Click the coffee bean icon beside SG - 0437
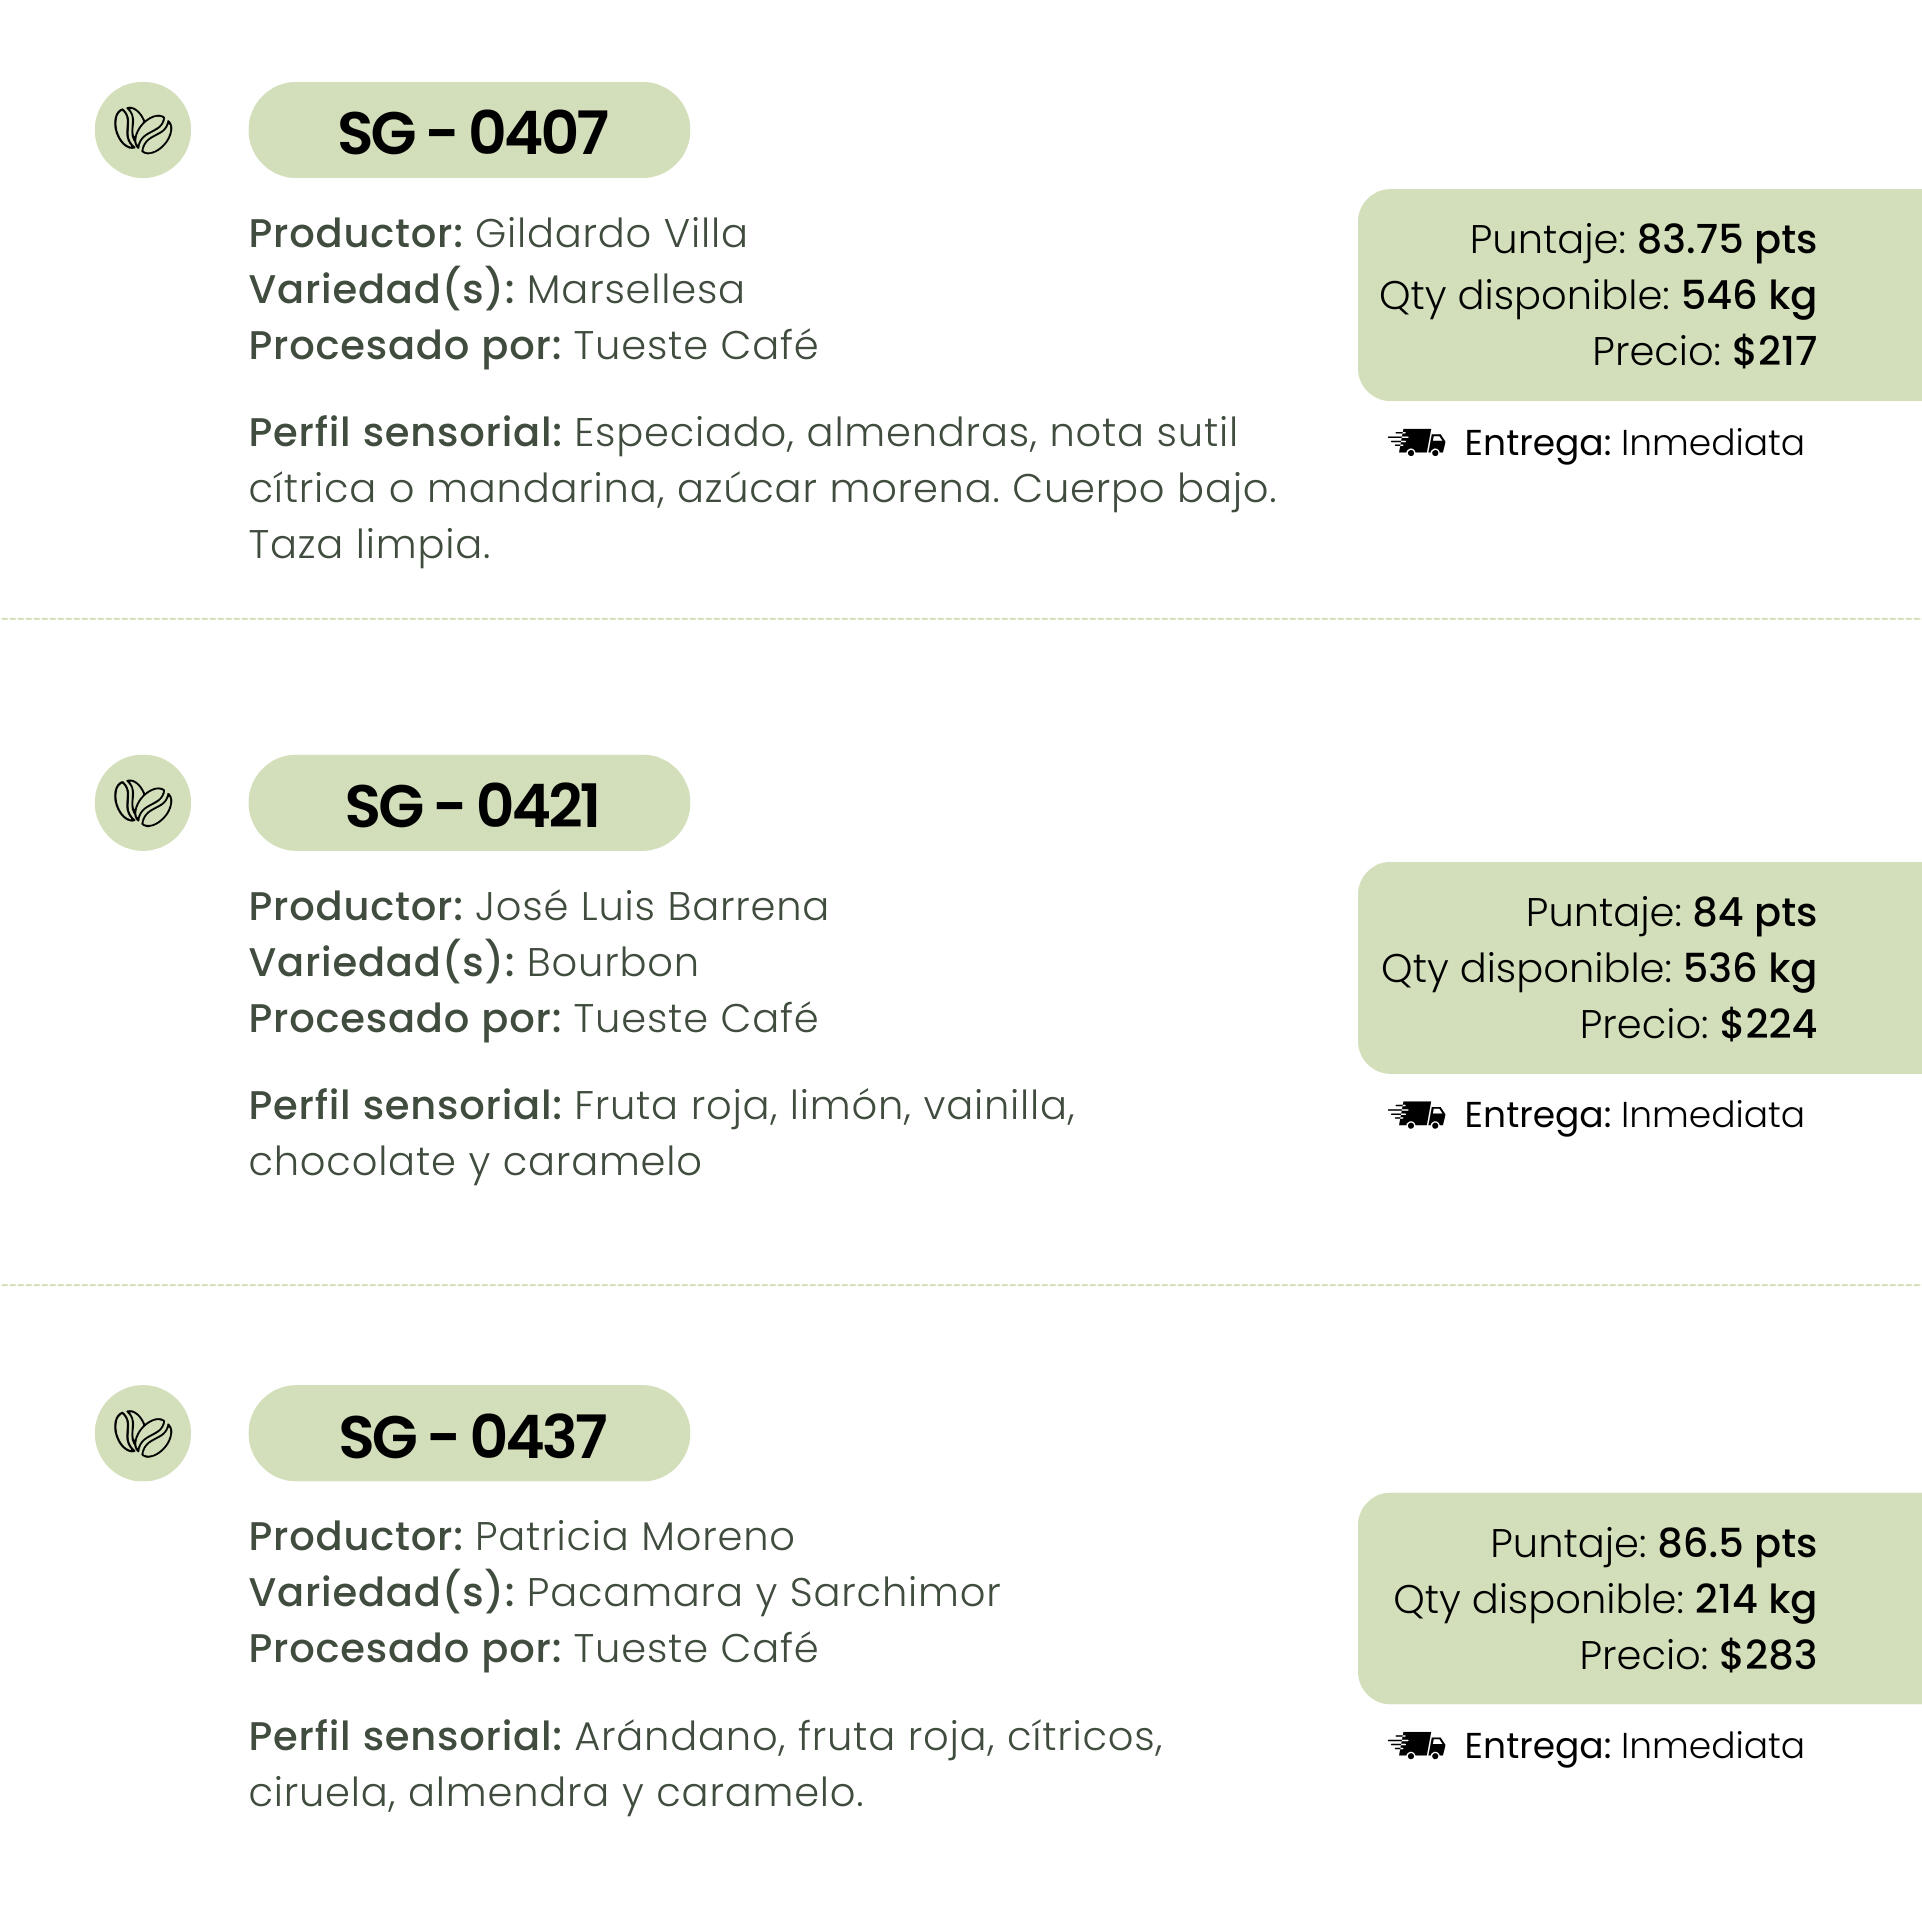The width and height of the screenshot is (1922, 1912). 143,1433
